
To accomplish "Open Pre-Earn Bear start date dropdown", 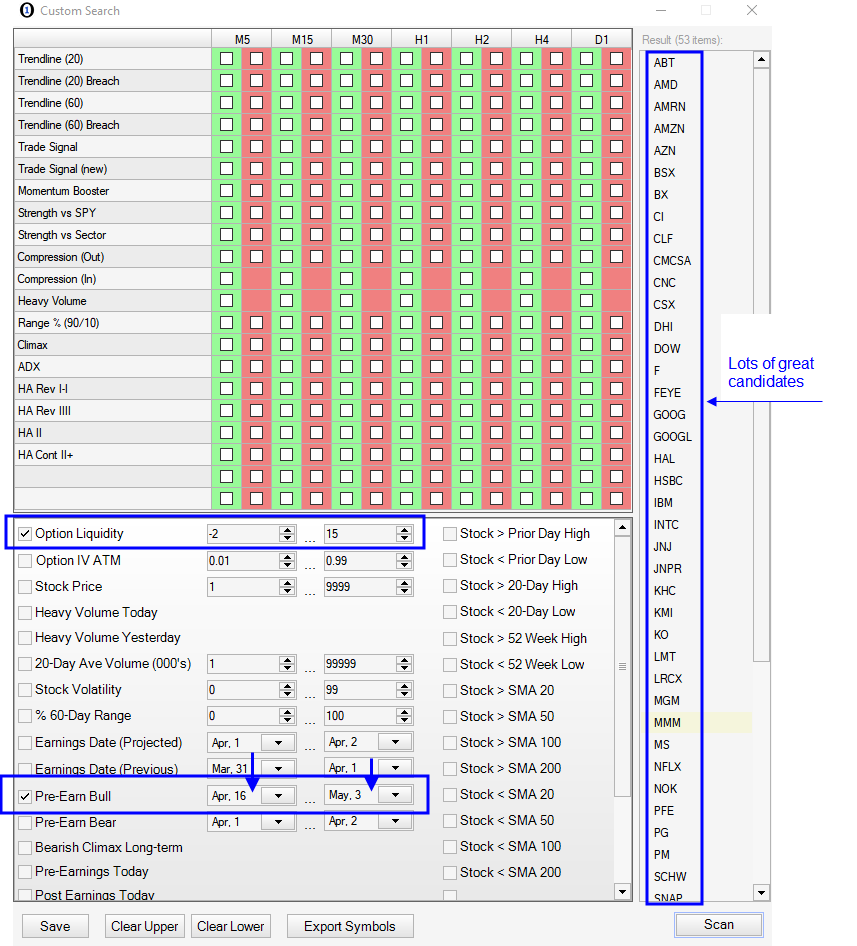I will [278, 822].
